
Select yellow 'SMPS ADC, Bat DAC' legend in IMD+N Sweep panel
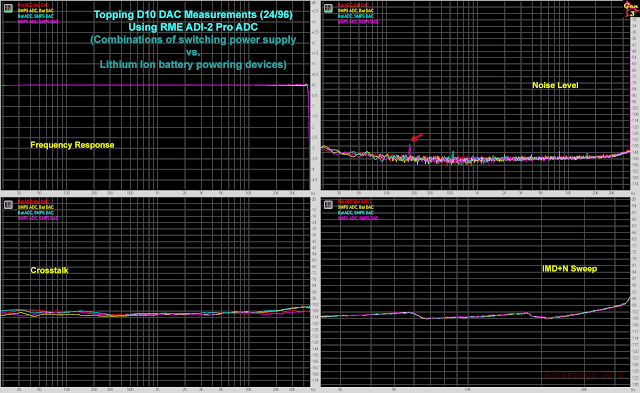(356, 207)
